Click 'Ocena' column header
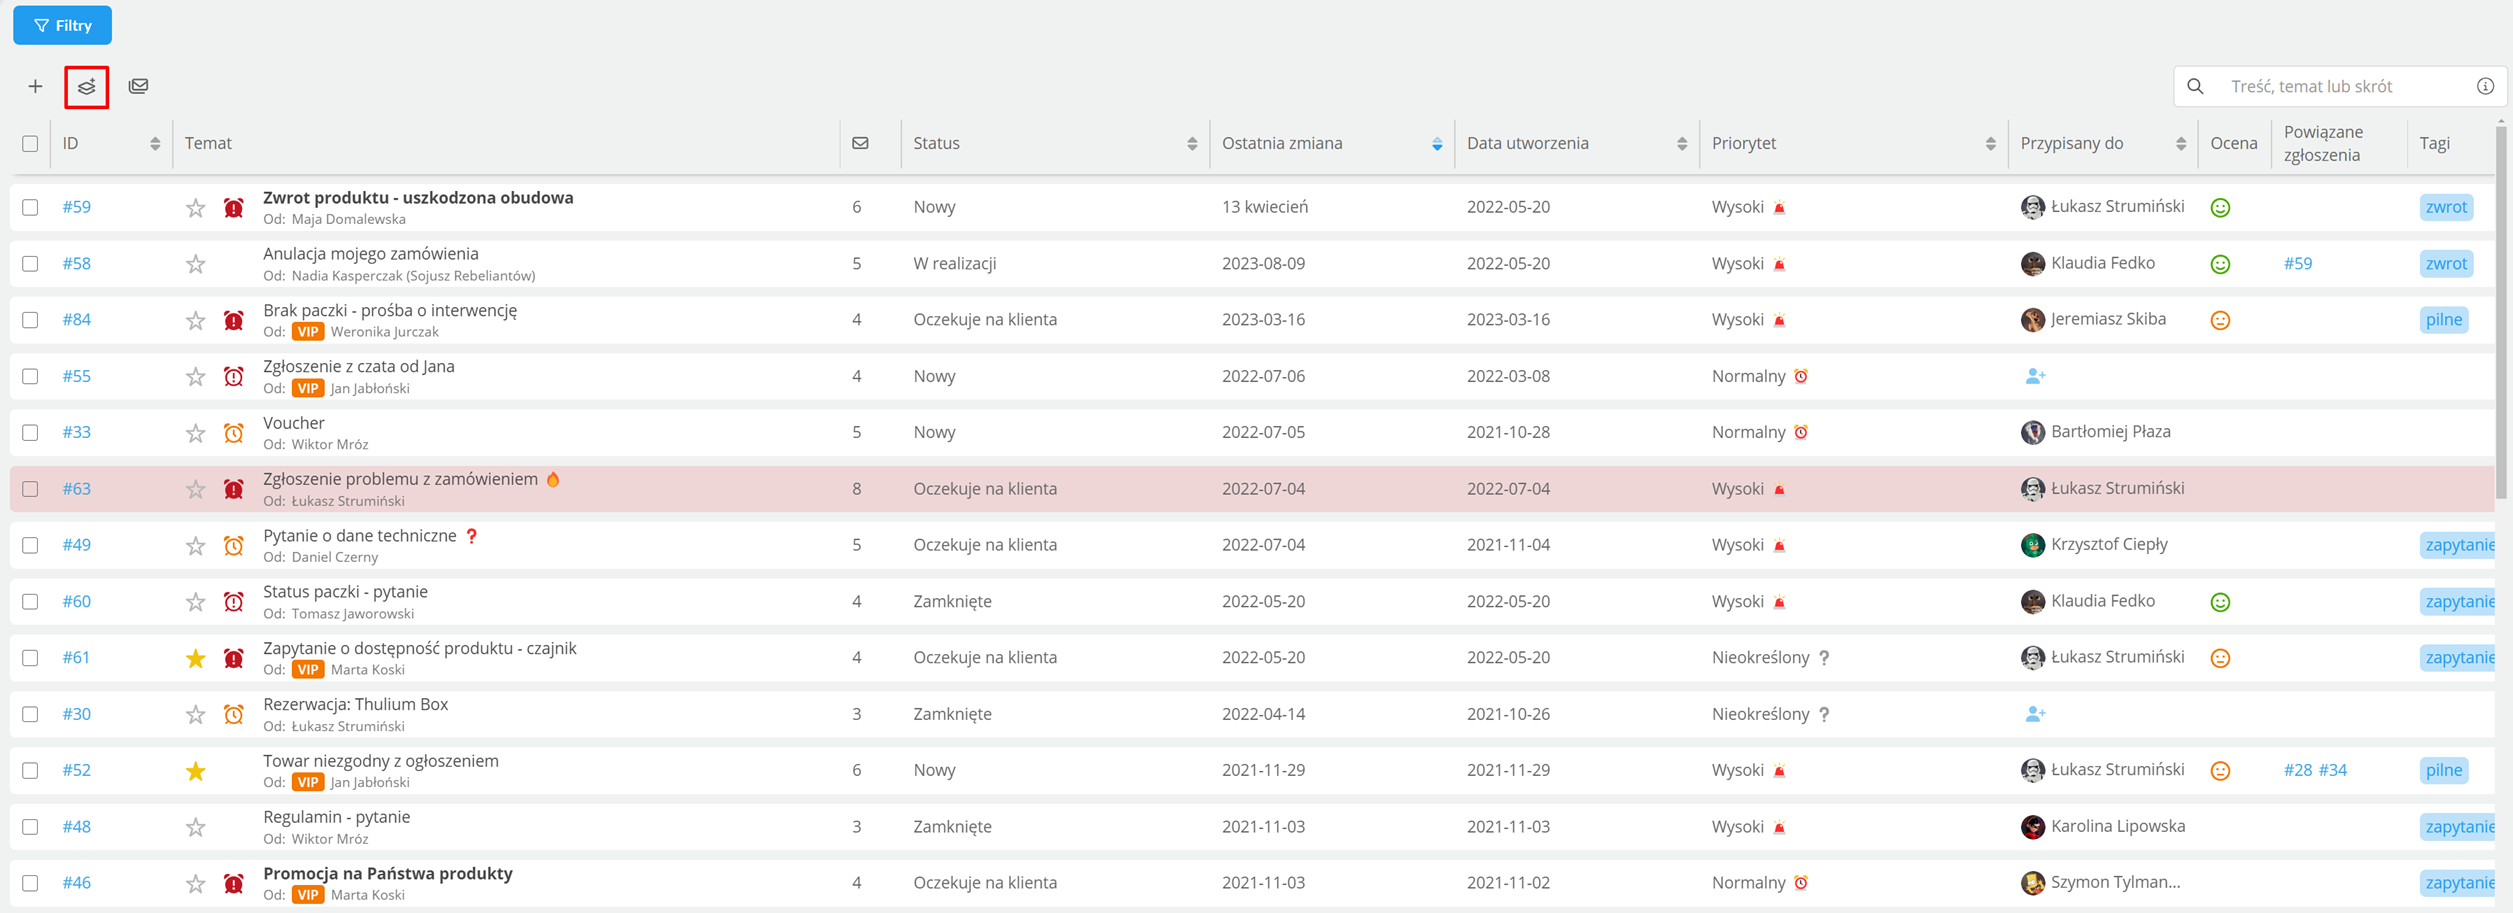This screenshot has height=913, width=2513. 2233,143
